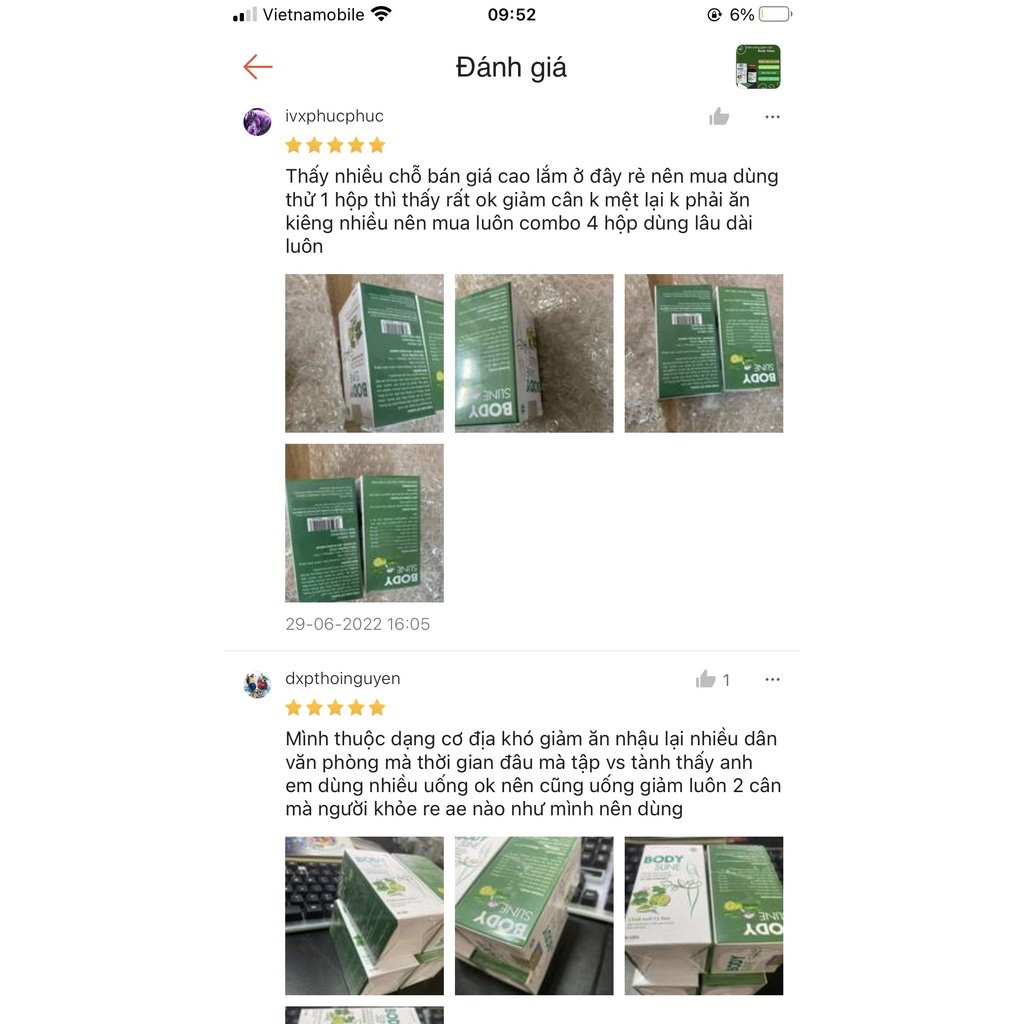Open more options for dxpthoinguyen's review
The width and height of the screenshot is (1024, 1024).
[773, 680]
